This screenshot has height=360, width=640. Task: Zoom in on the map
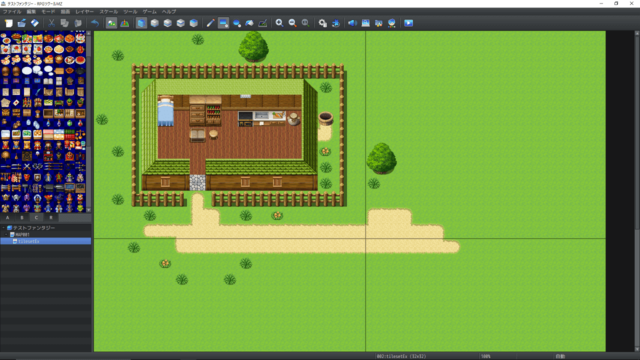(279, 23)
